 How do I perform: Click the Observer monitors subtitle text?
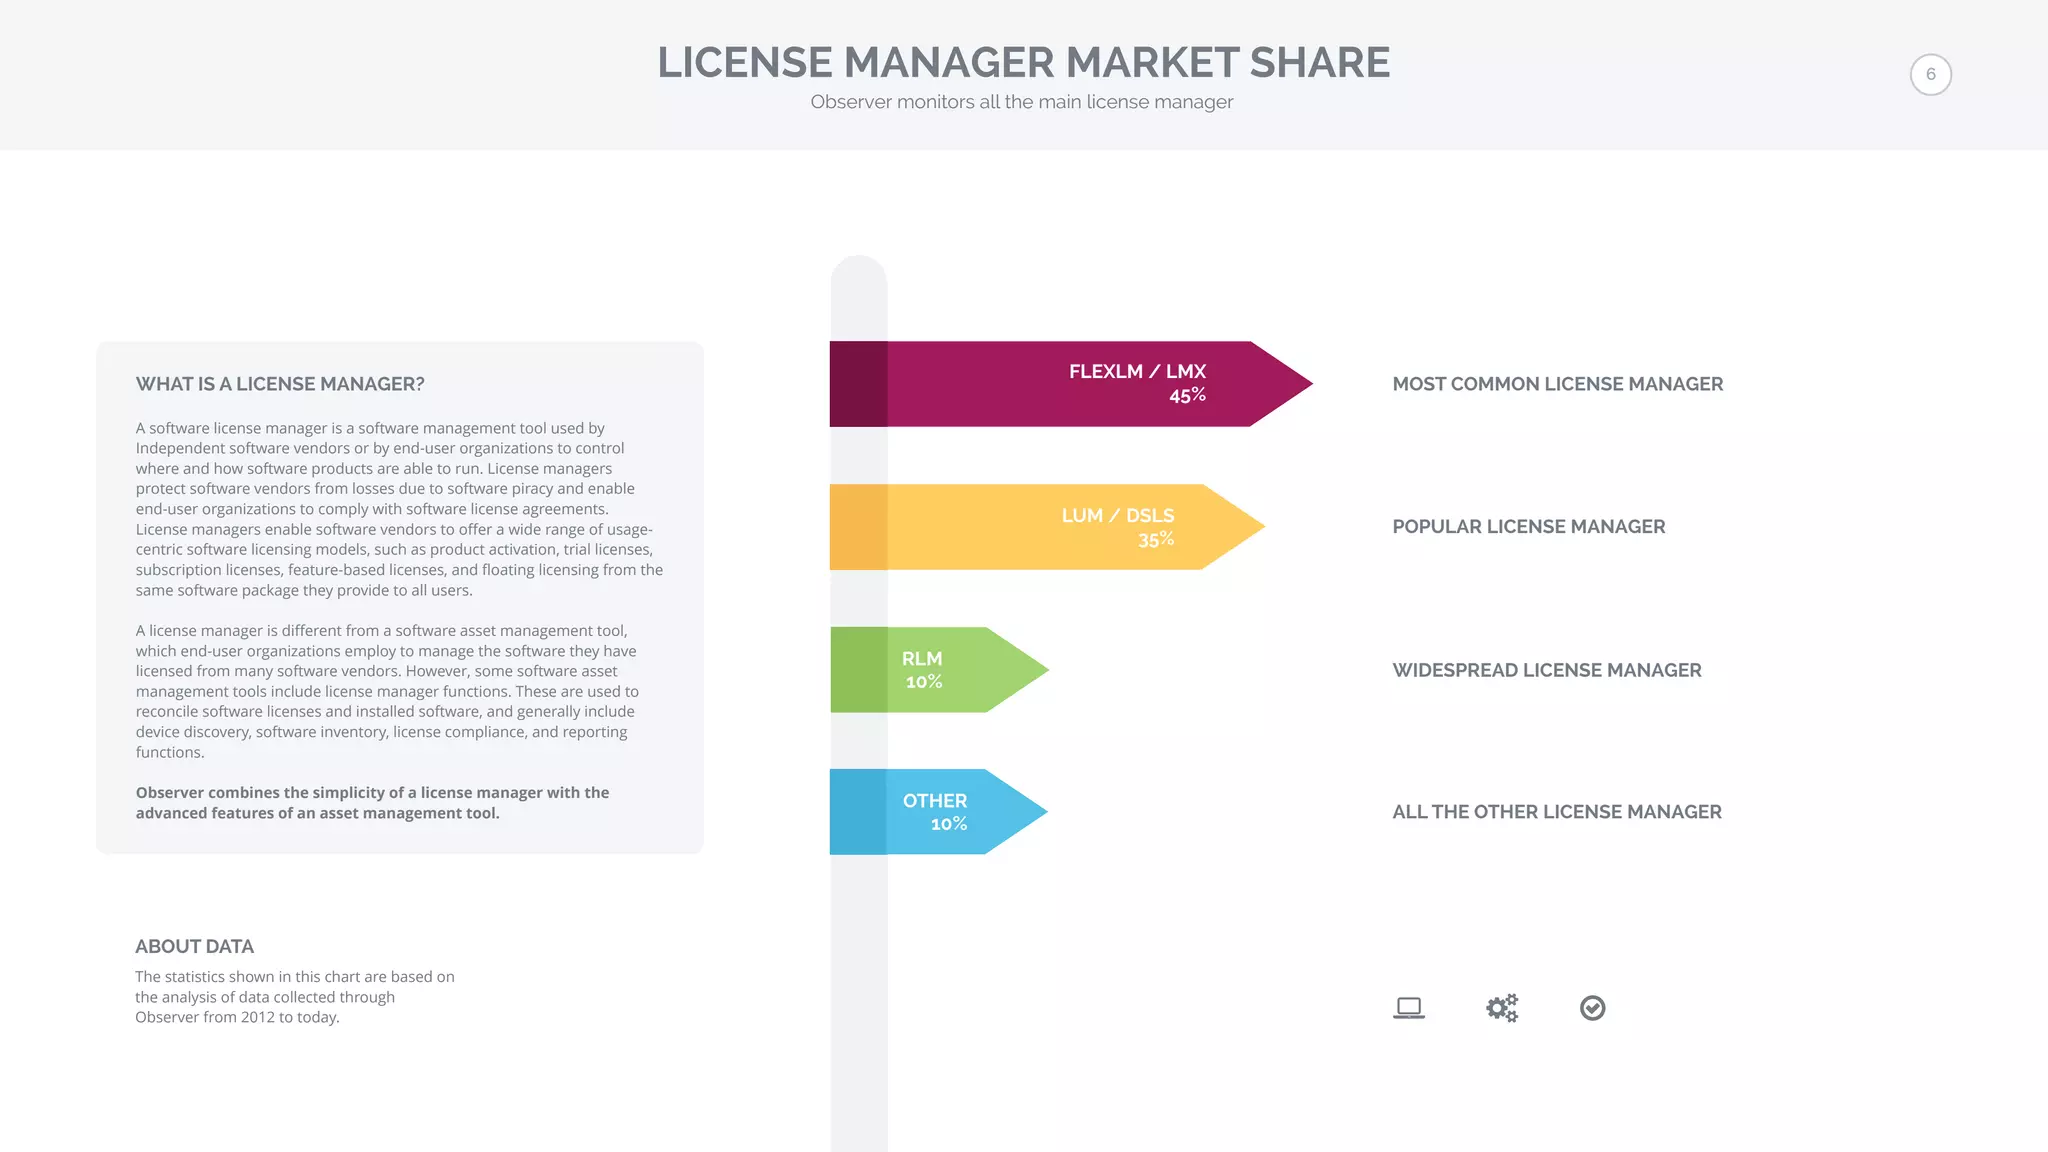coord(1021,102)
